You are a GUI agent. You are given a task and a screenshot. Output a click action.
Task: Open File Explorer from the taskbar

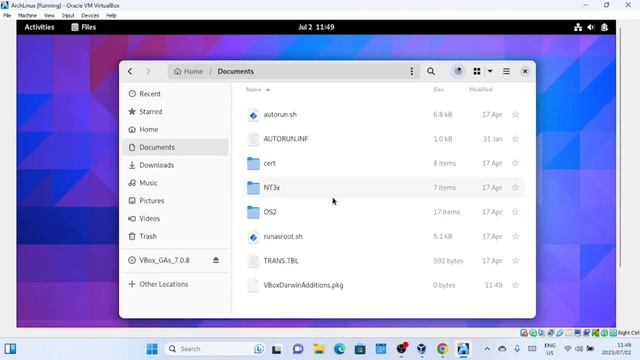tap(318, 349)
